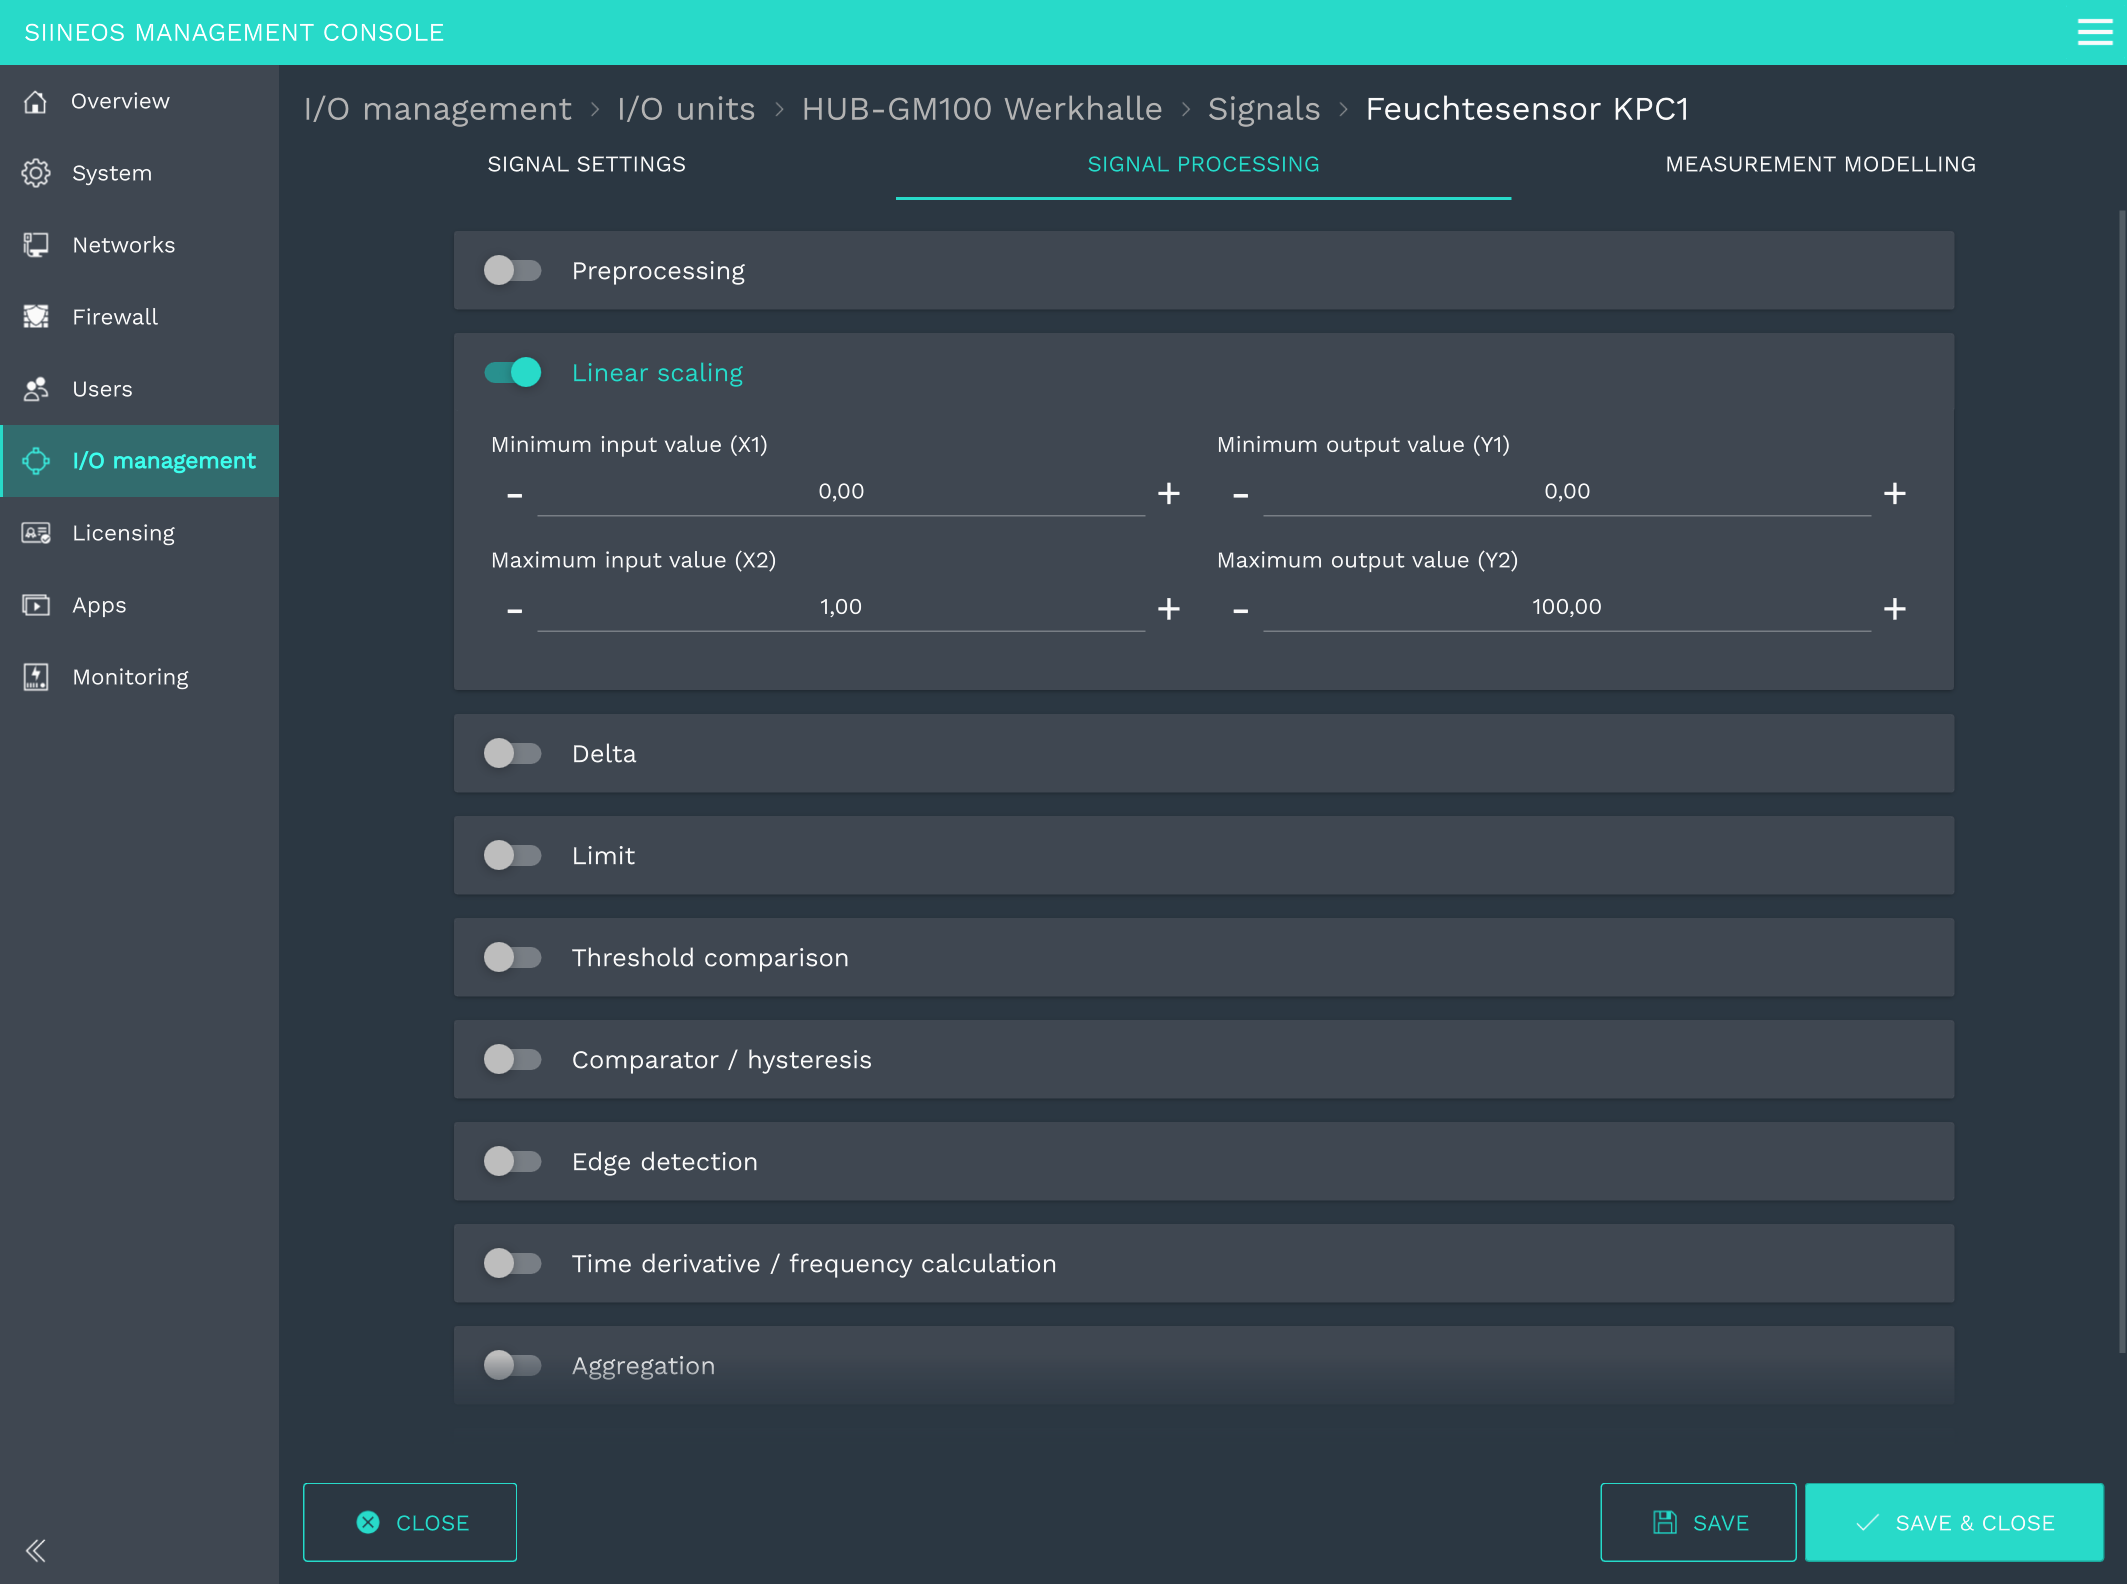Increase Maximum output value (Y2)
2127x1584 pixels.
pos(1895,608)
